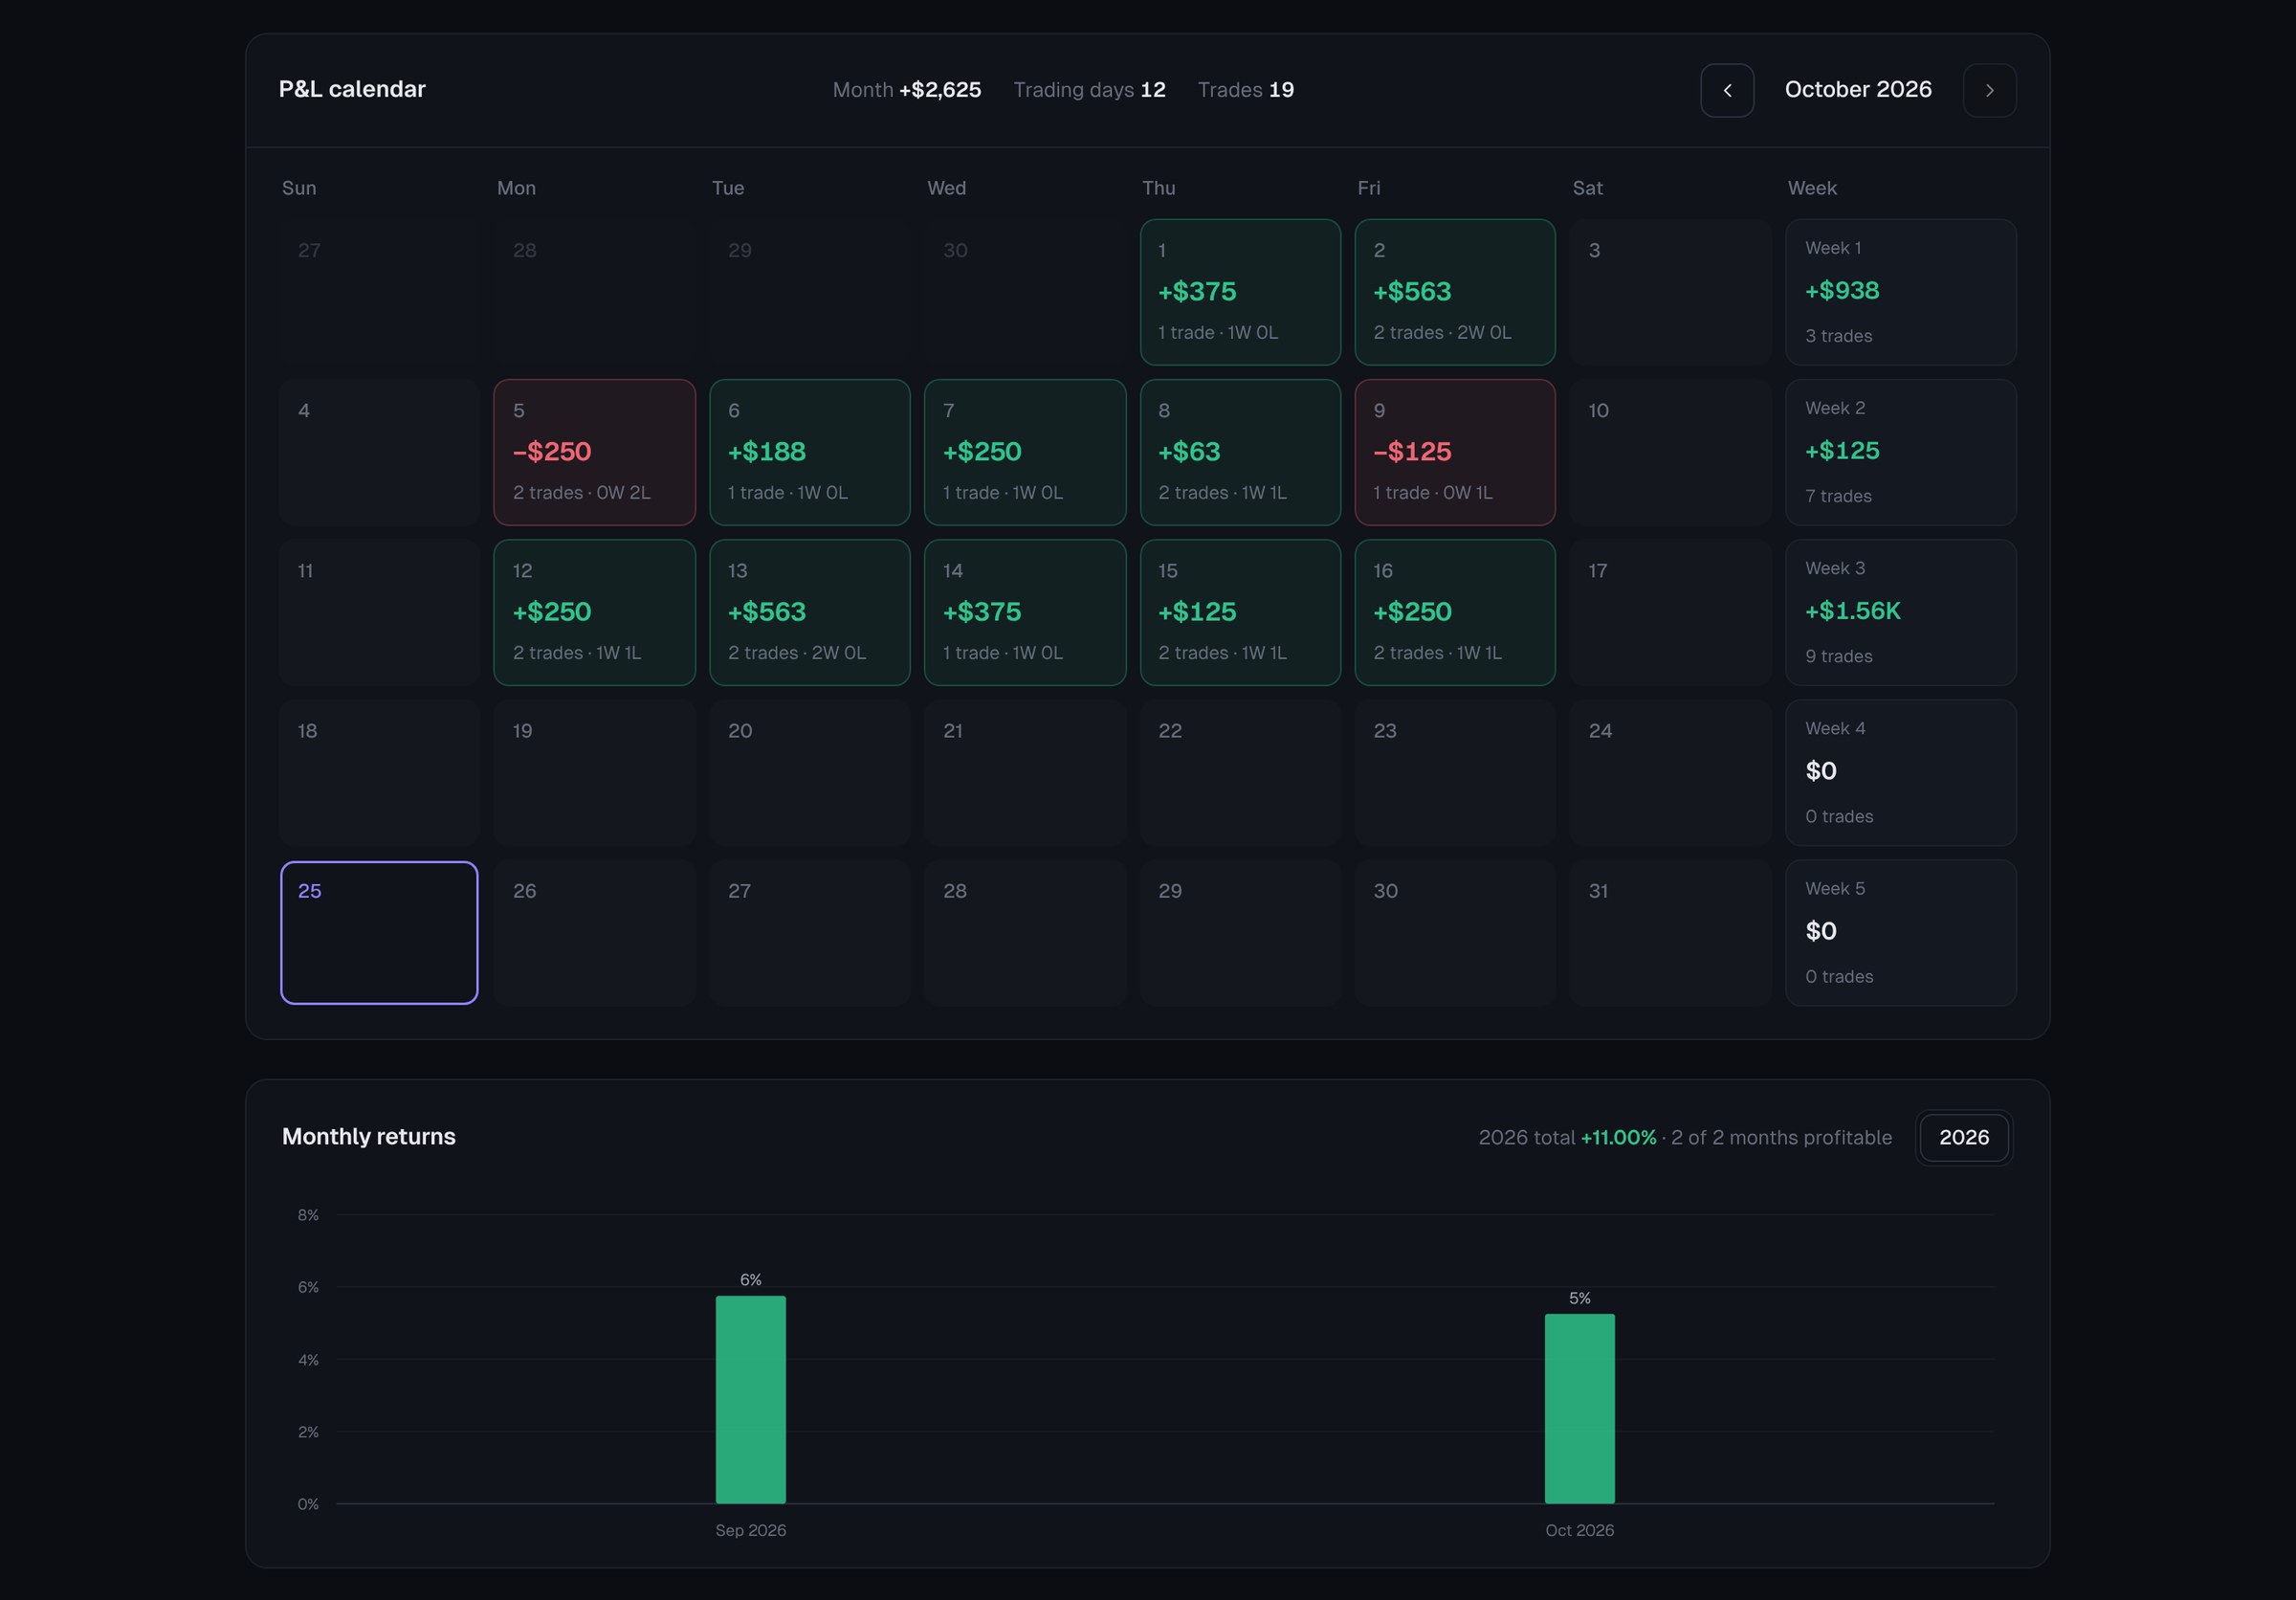
Task: Go to previous month with left chevron
Action: pyautogui.click(x=1727, y=90)
